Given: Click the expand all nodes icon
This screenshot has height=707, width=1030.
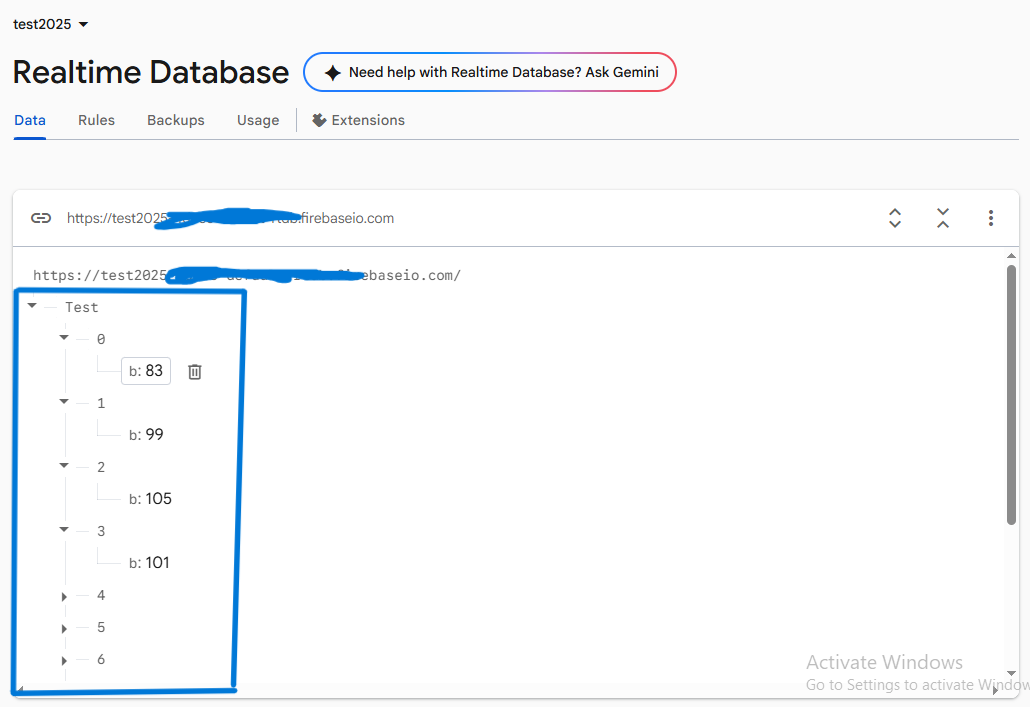Looking at the screenshot, I should (x=895, y=218).
